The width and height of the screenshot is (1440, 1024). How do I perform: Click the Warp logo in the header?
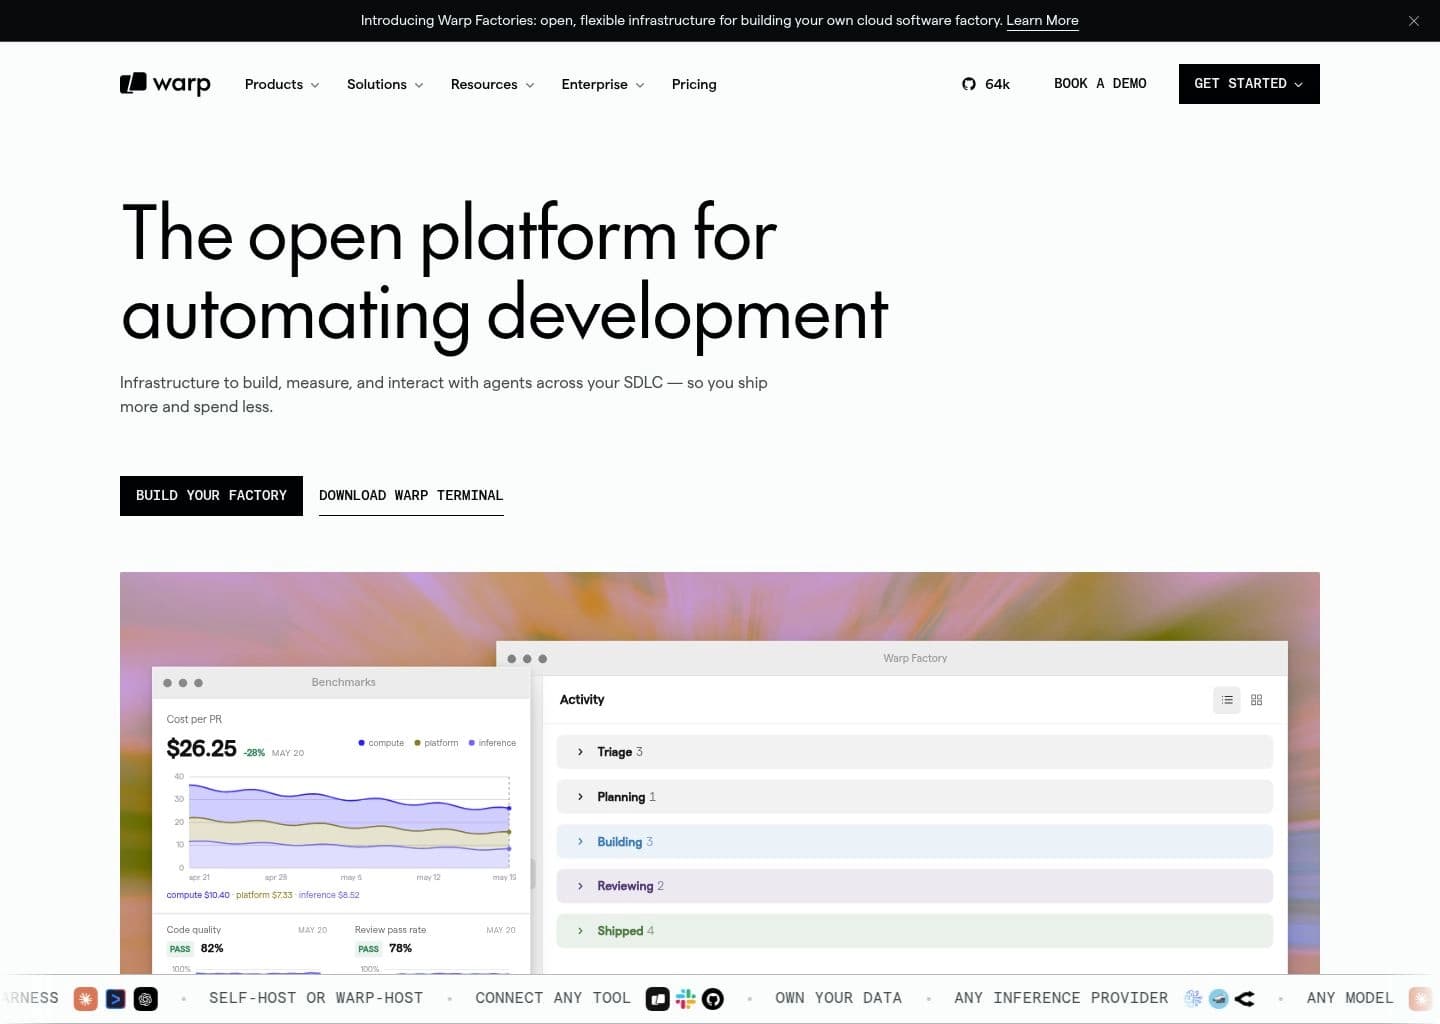[165, 84]
